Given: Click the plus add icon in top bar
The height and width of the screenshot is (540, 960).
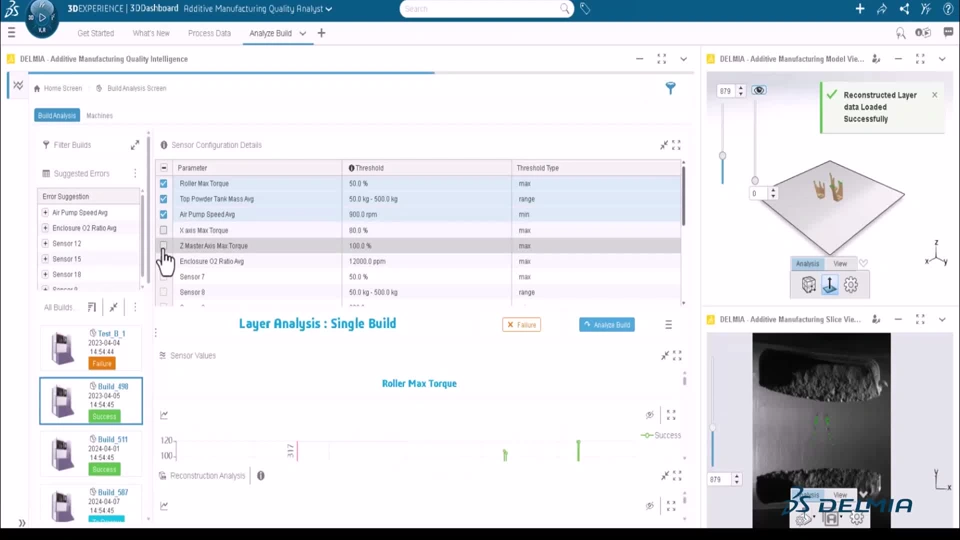Looking at the screenshot, I should point(860,9).
